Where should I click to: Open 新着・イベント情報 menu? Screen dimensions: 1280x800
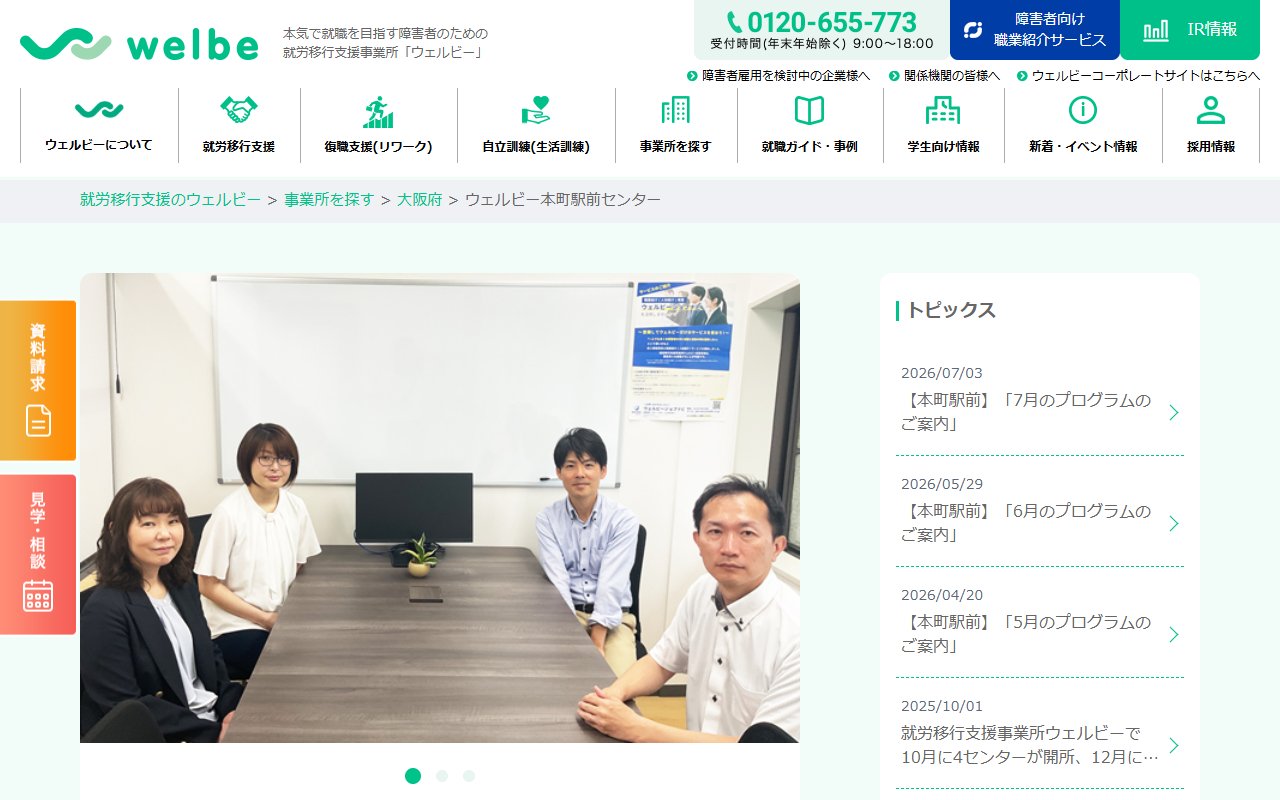coord(1083,125)
